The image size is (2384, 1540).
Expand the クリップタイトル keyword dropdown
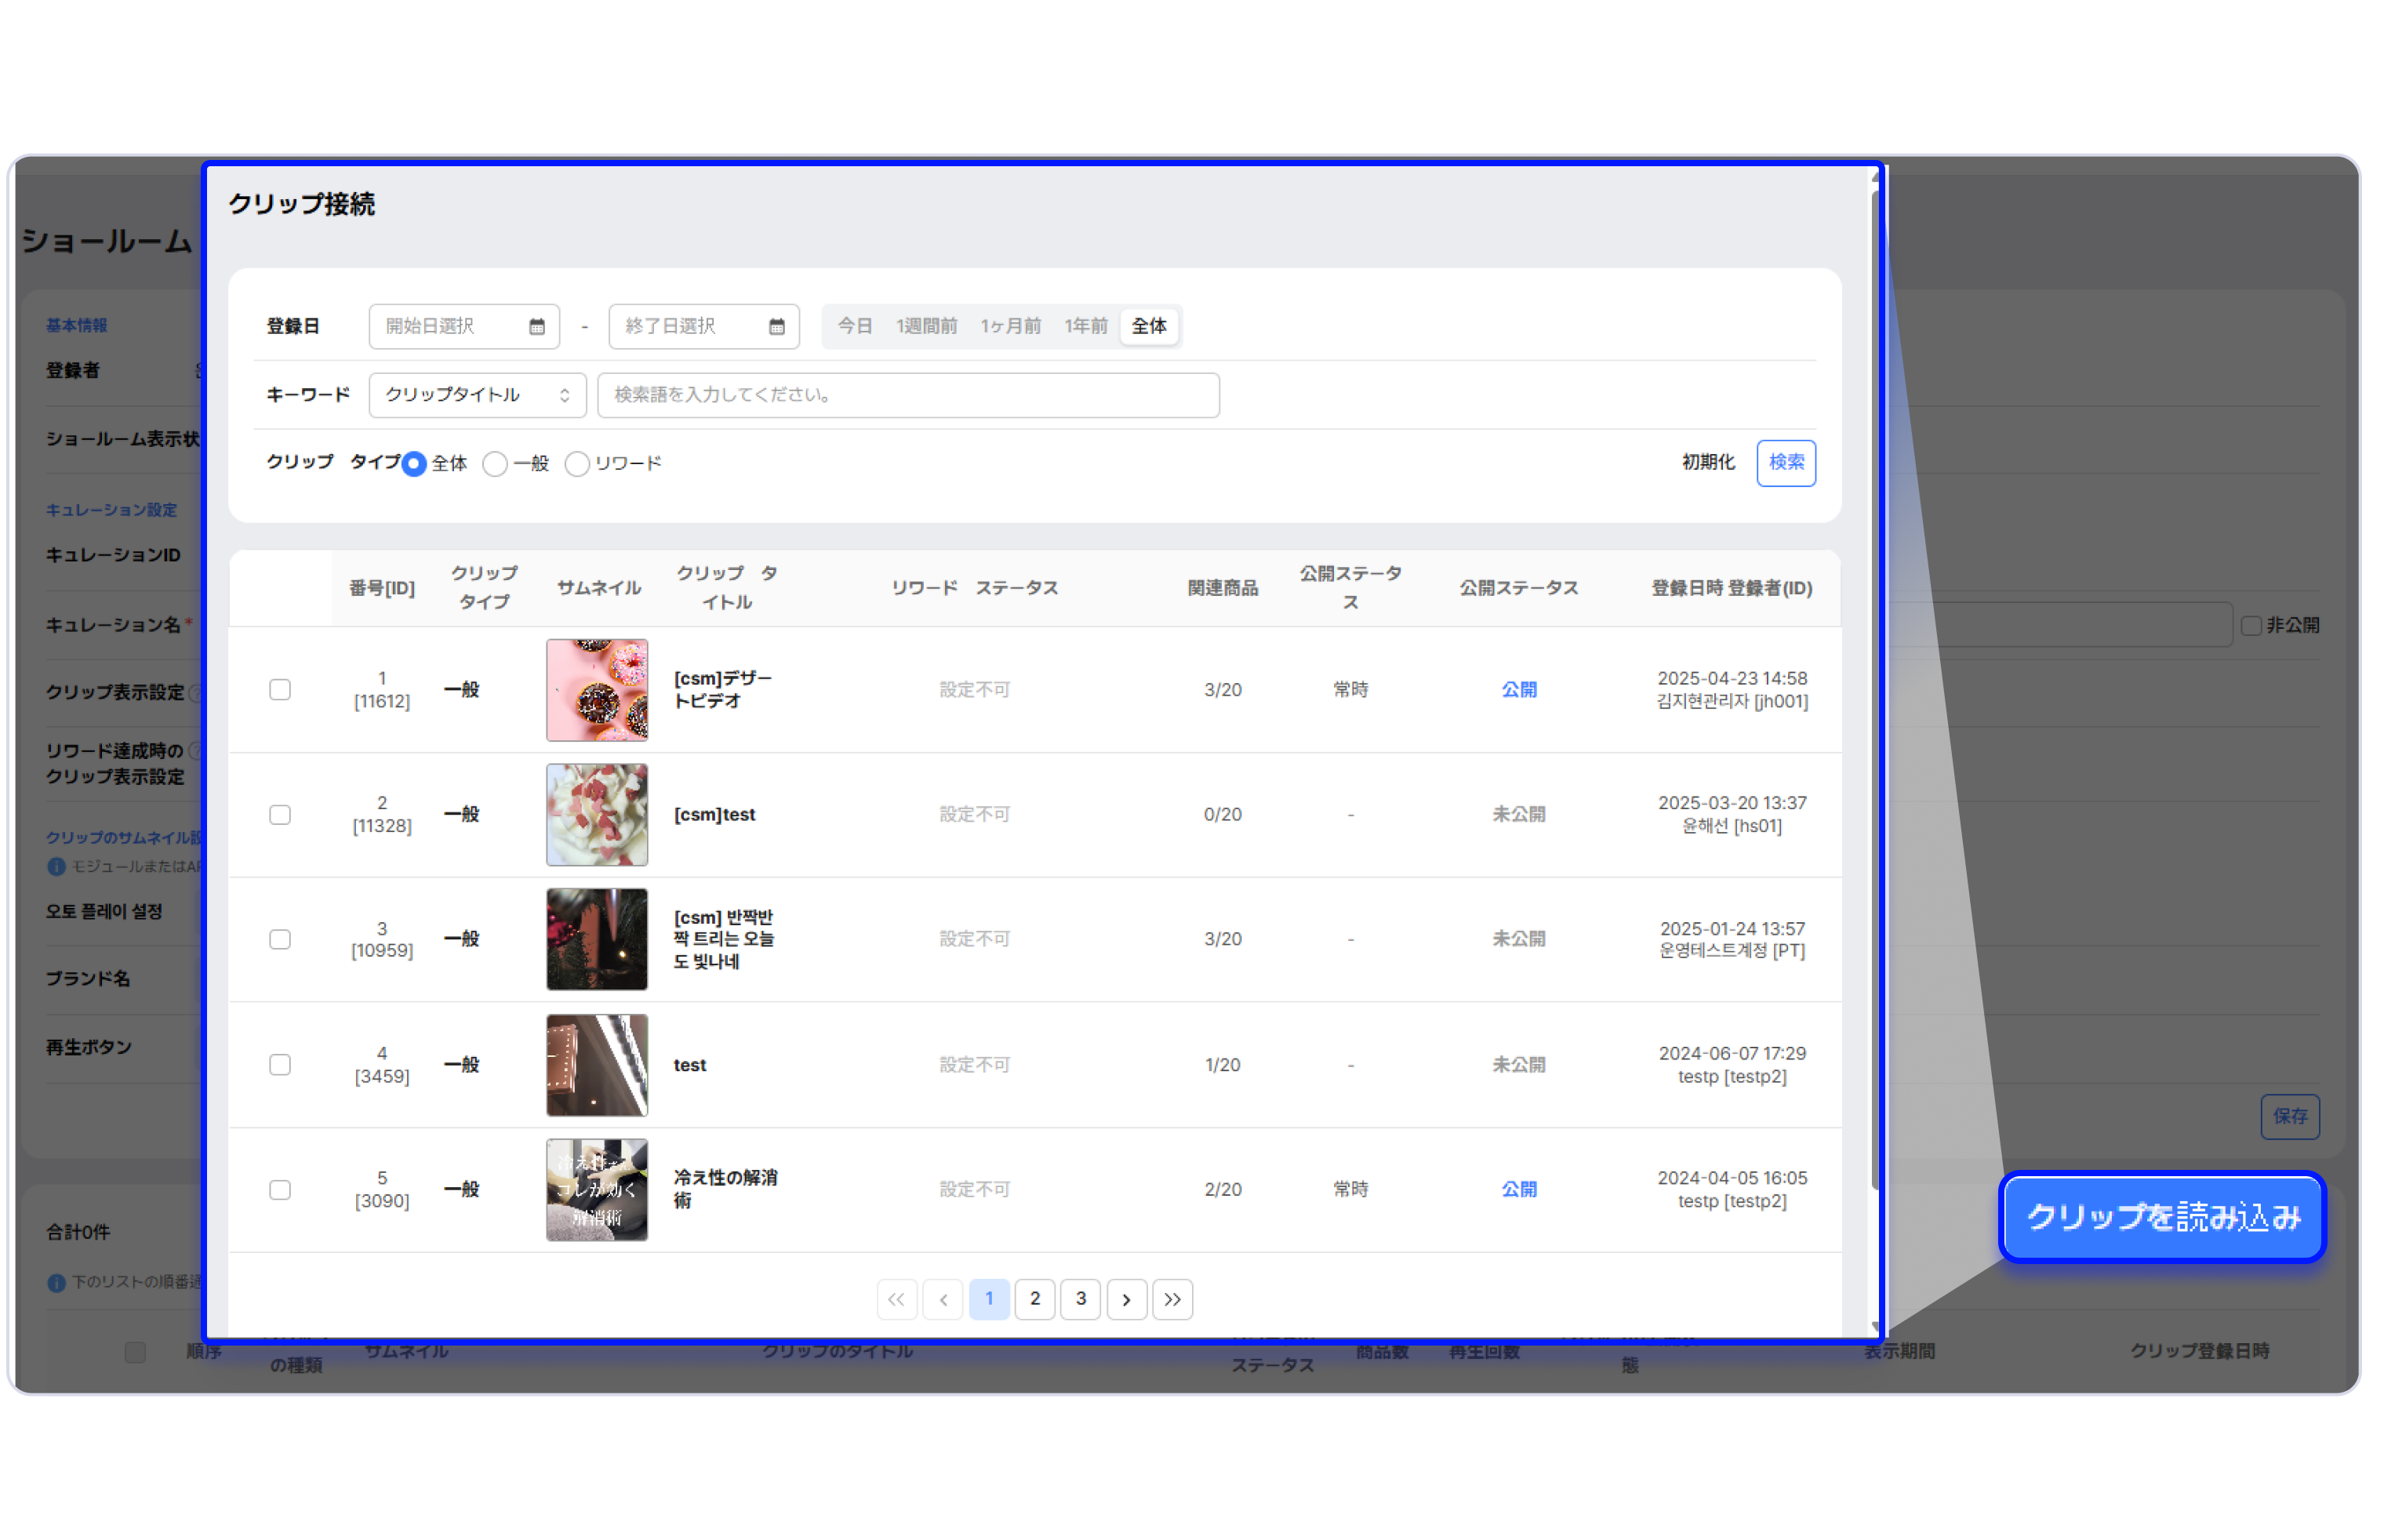[477, 395]
